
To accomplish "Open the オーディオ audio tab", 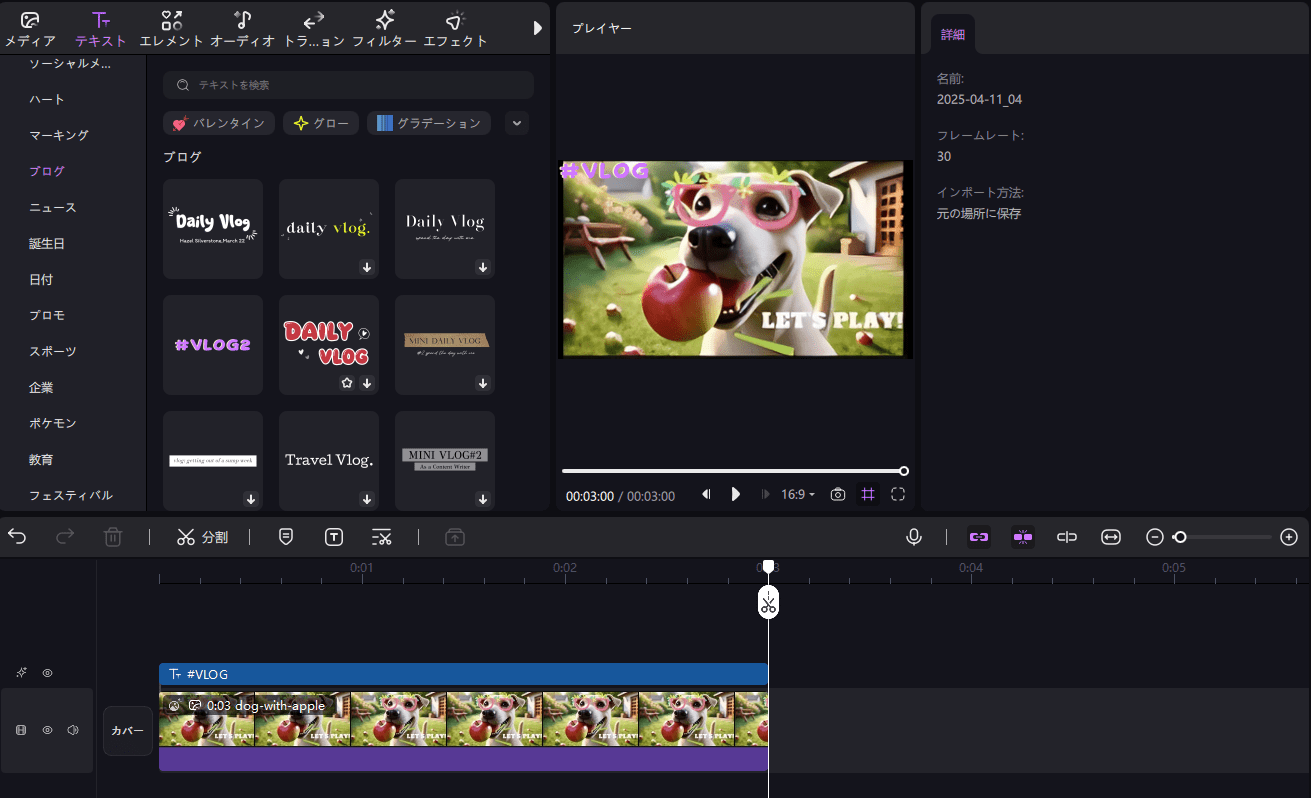I will (x=242, y=29).
